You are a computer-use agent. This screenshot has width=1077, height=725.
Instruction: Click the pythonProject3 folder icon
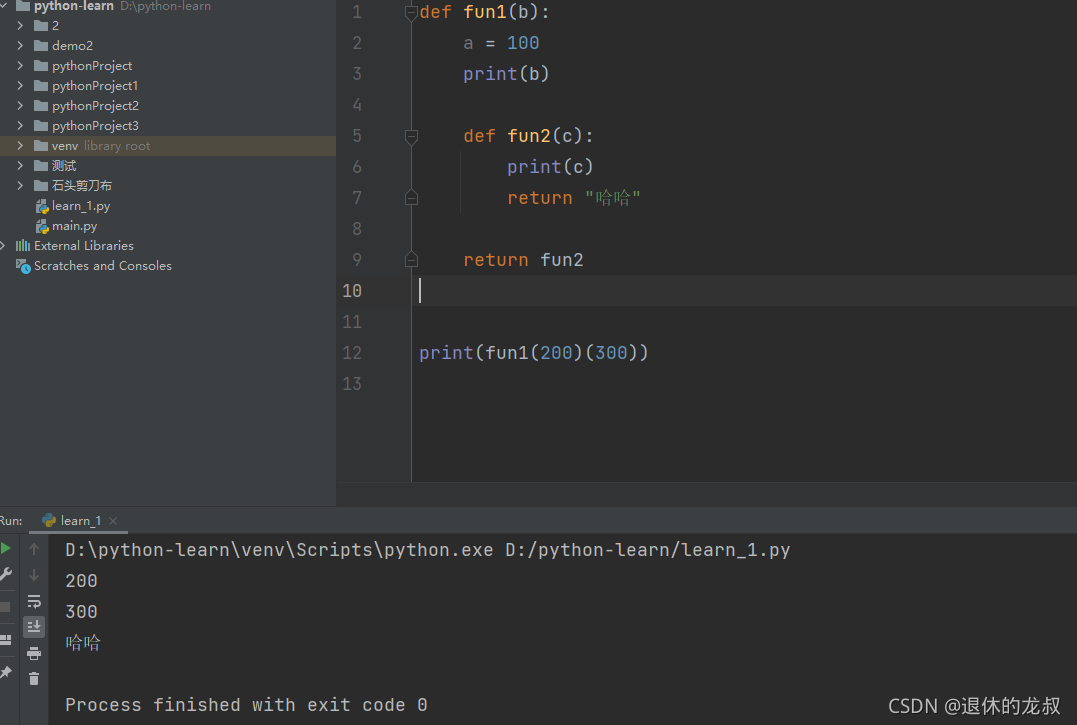[x=41, y=125]
